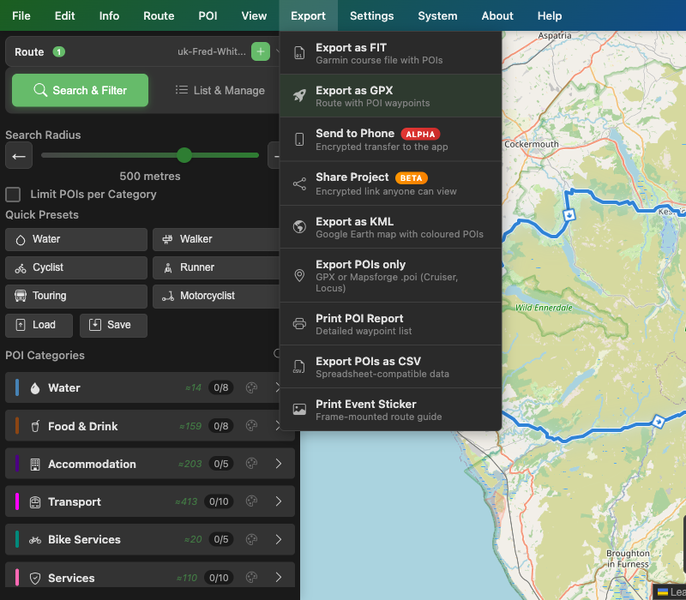
Task: Click the KML globe icon
Action: pyautogui.click(x=299, y=227)
